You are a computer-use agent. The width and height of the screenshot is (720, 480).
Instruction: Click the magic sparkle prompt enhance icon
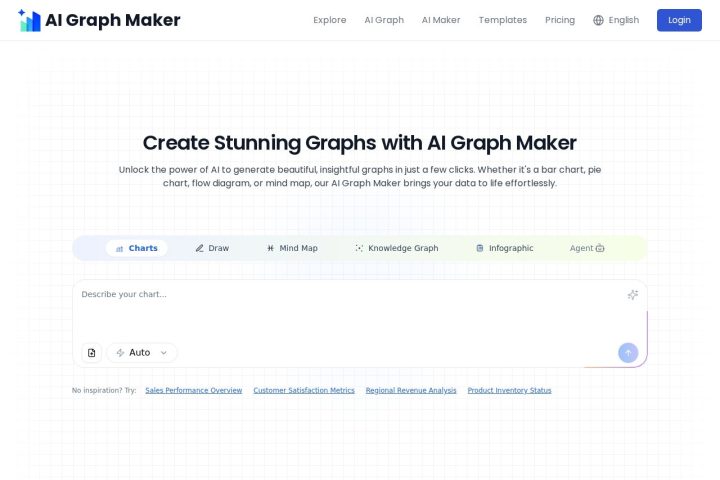(x=633, y=294)
